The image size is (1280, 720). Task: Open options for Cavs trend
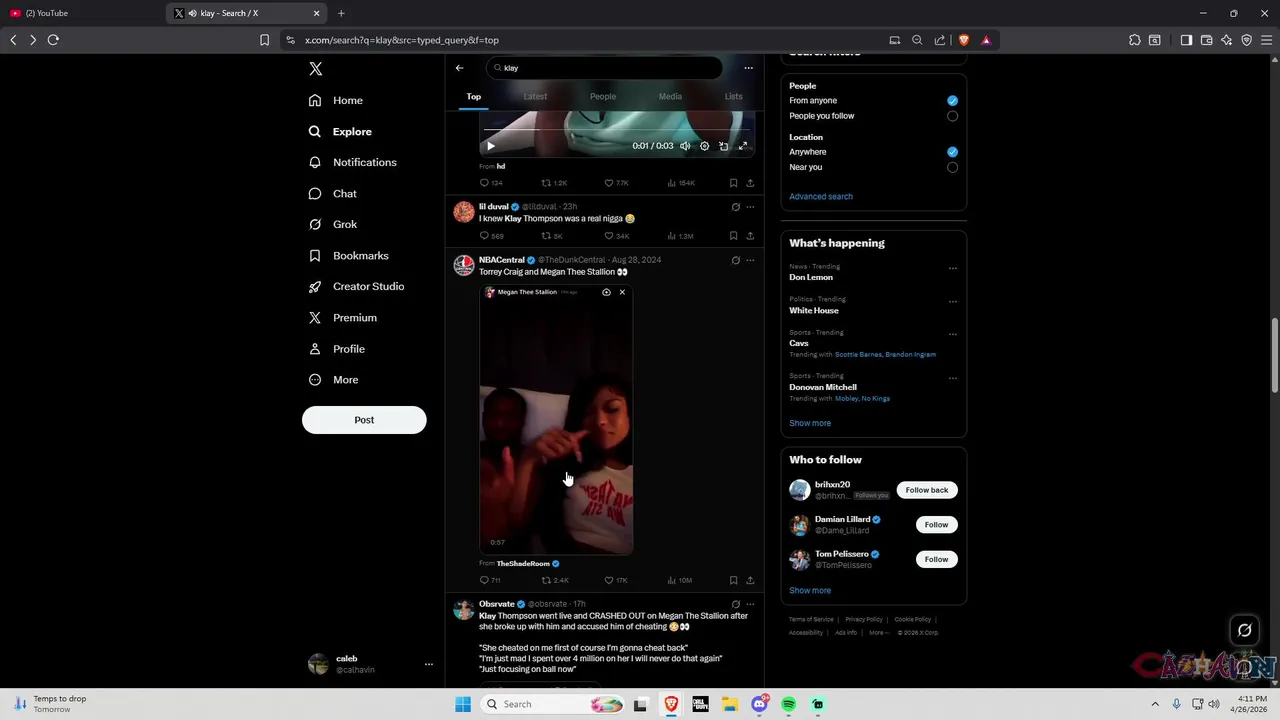952,334
